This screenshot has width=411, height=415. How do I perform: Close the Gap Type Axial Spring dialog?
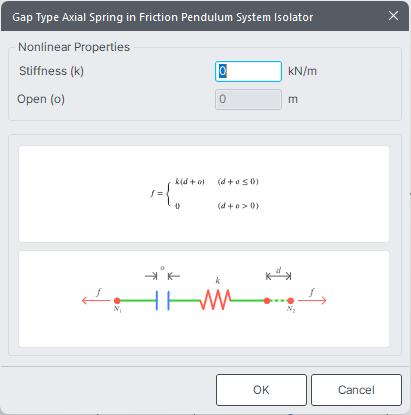click(393, 16)
